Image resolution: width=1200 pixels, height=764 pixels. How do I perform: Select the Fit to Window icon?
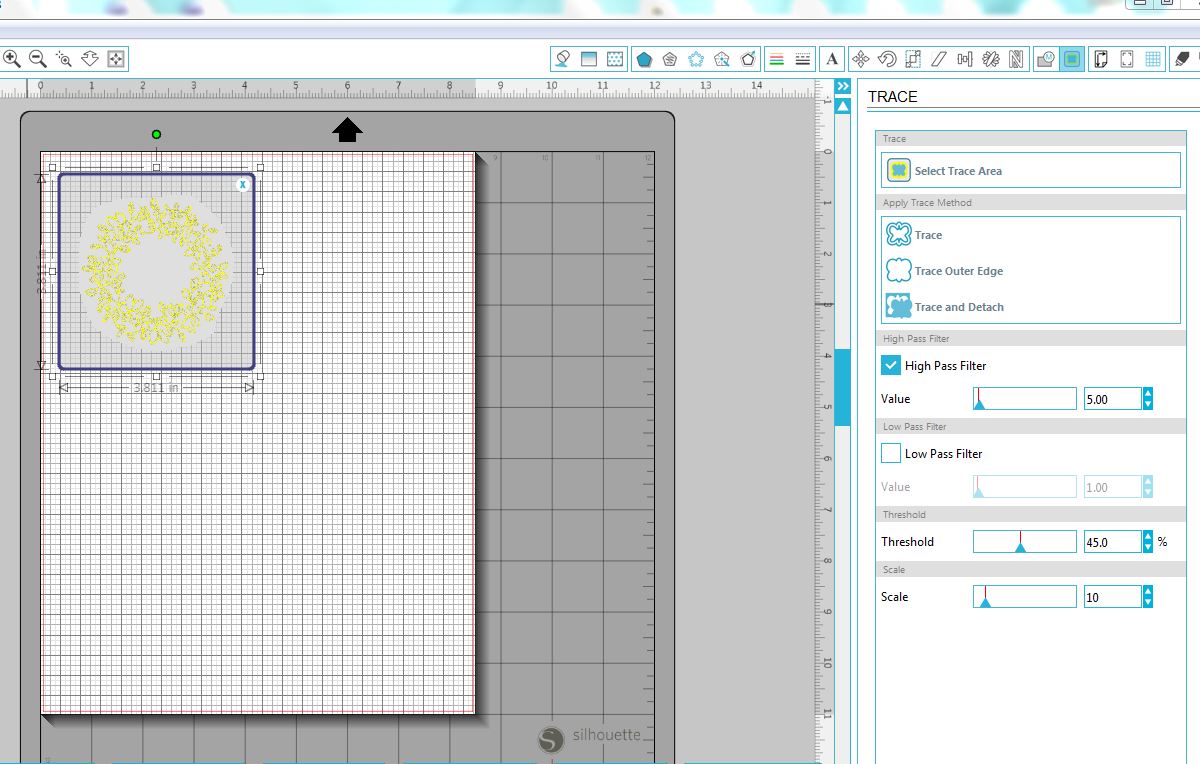(x=116, y=59)
